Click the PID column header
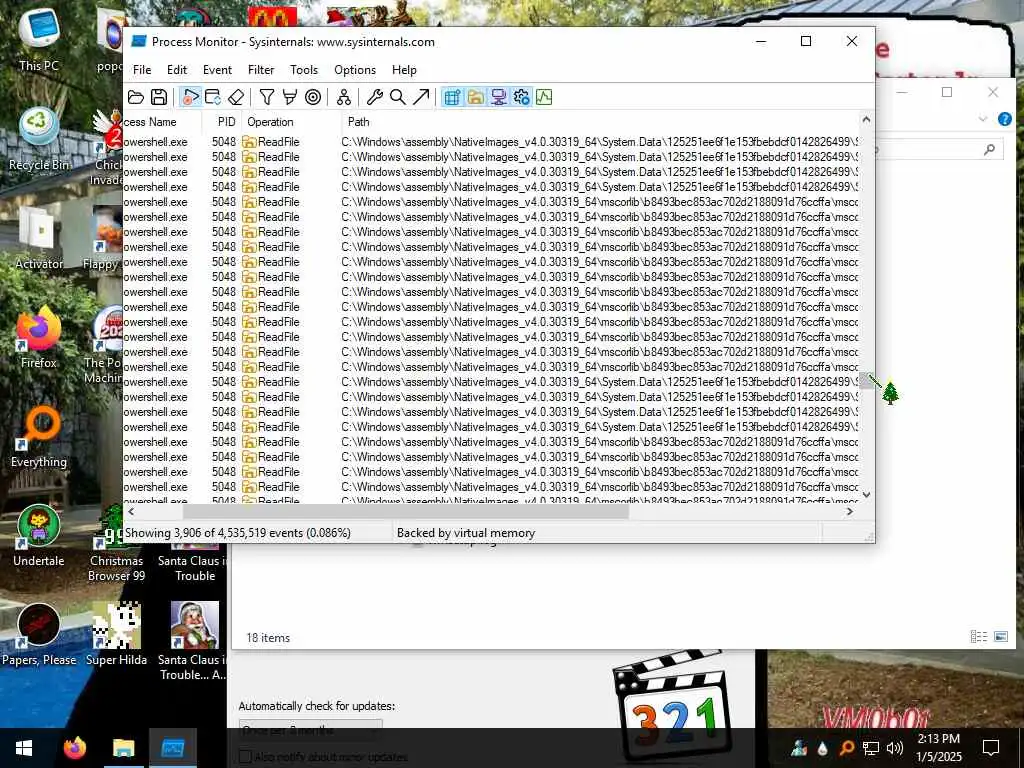1024x768 pixels. 221,121
